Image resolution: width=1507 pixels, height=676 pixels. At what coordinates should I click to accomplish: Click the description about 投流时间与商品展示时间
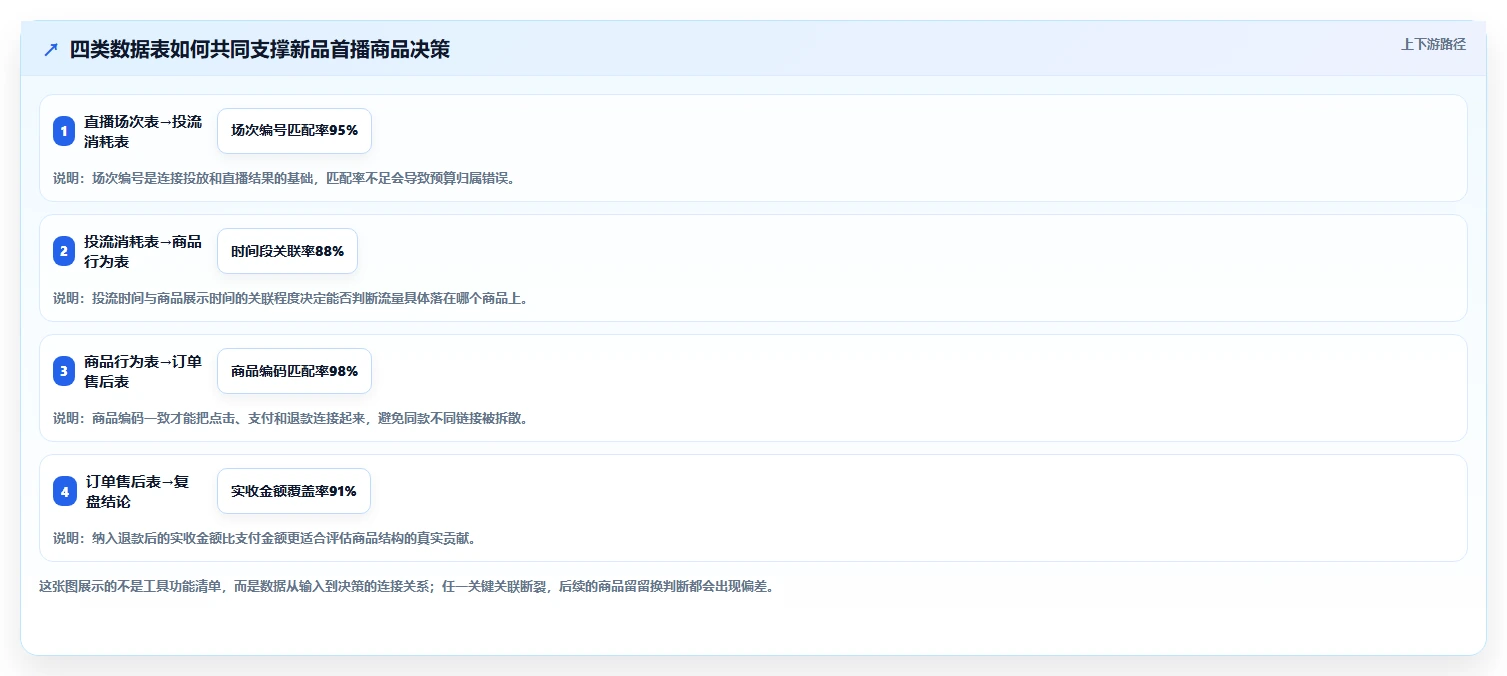click(290, 298)
